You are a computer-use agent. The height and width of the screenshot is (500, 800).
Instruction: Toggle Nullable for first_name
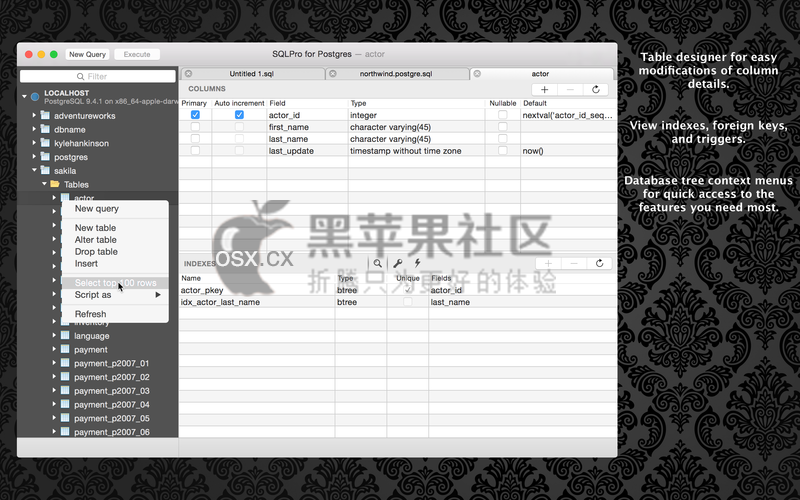click(503, 127)
